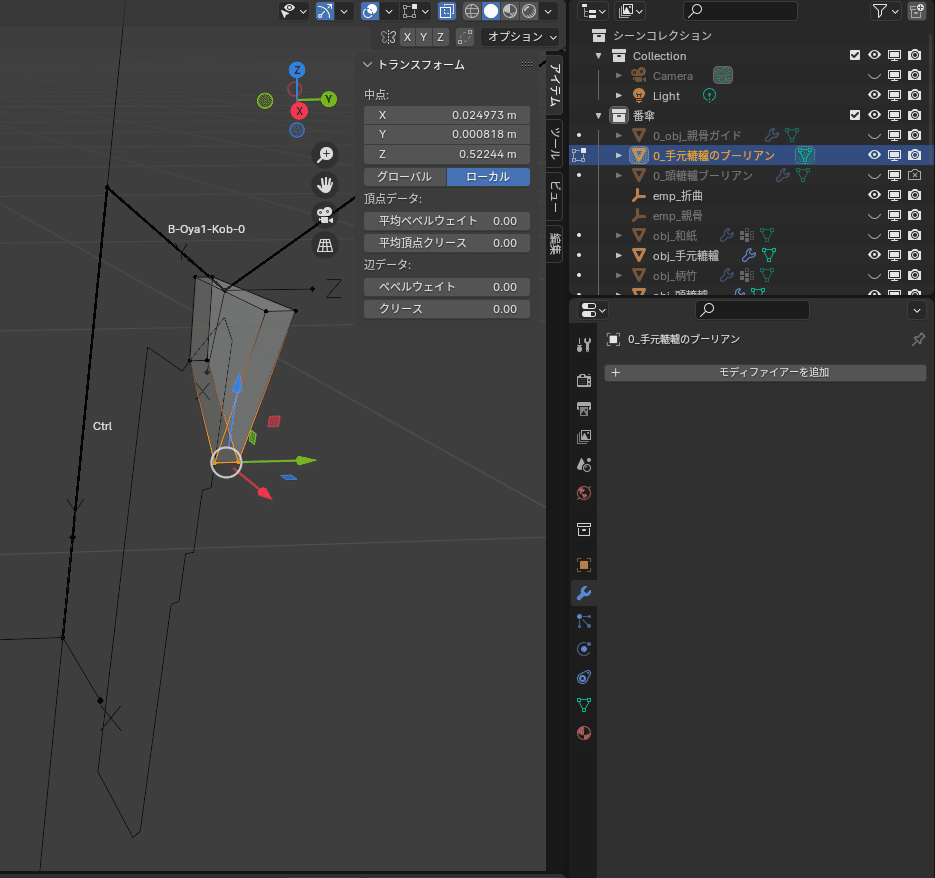
Task: Select emp_親骨 in the outliner
Action: [677, 215]
